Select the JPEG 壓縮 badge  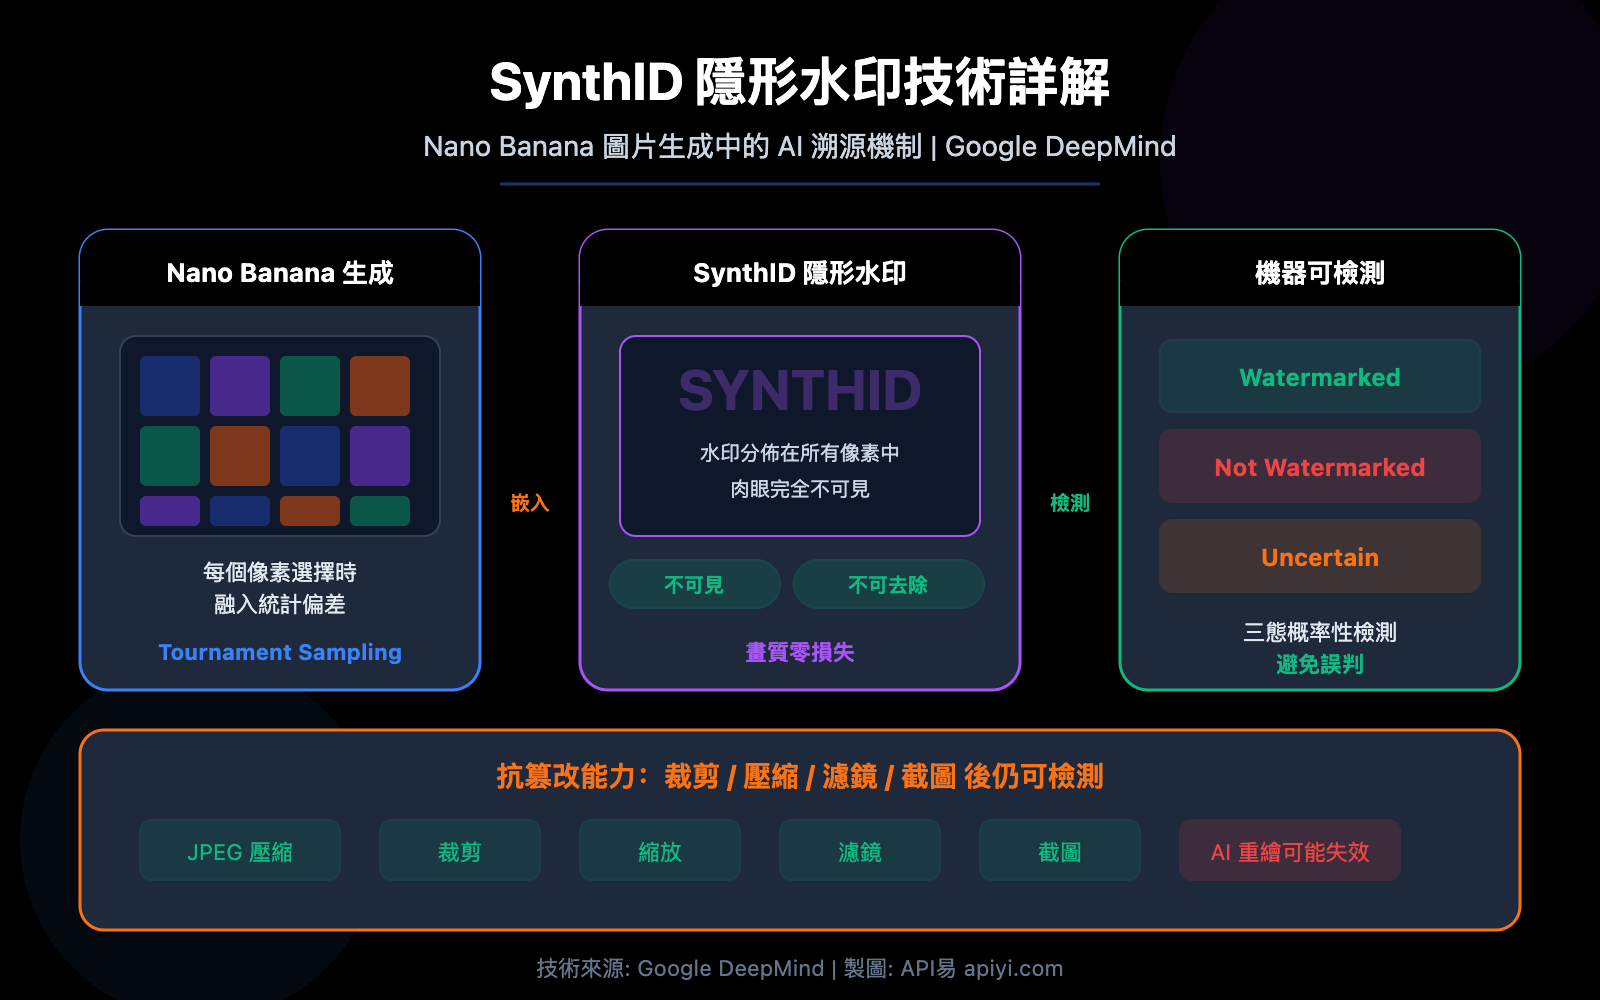(240, 850)
